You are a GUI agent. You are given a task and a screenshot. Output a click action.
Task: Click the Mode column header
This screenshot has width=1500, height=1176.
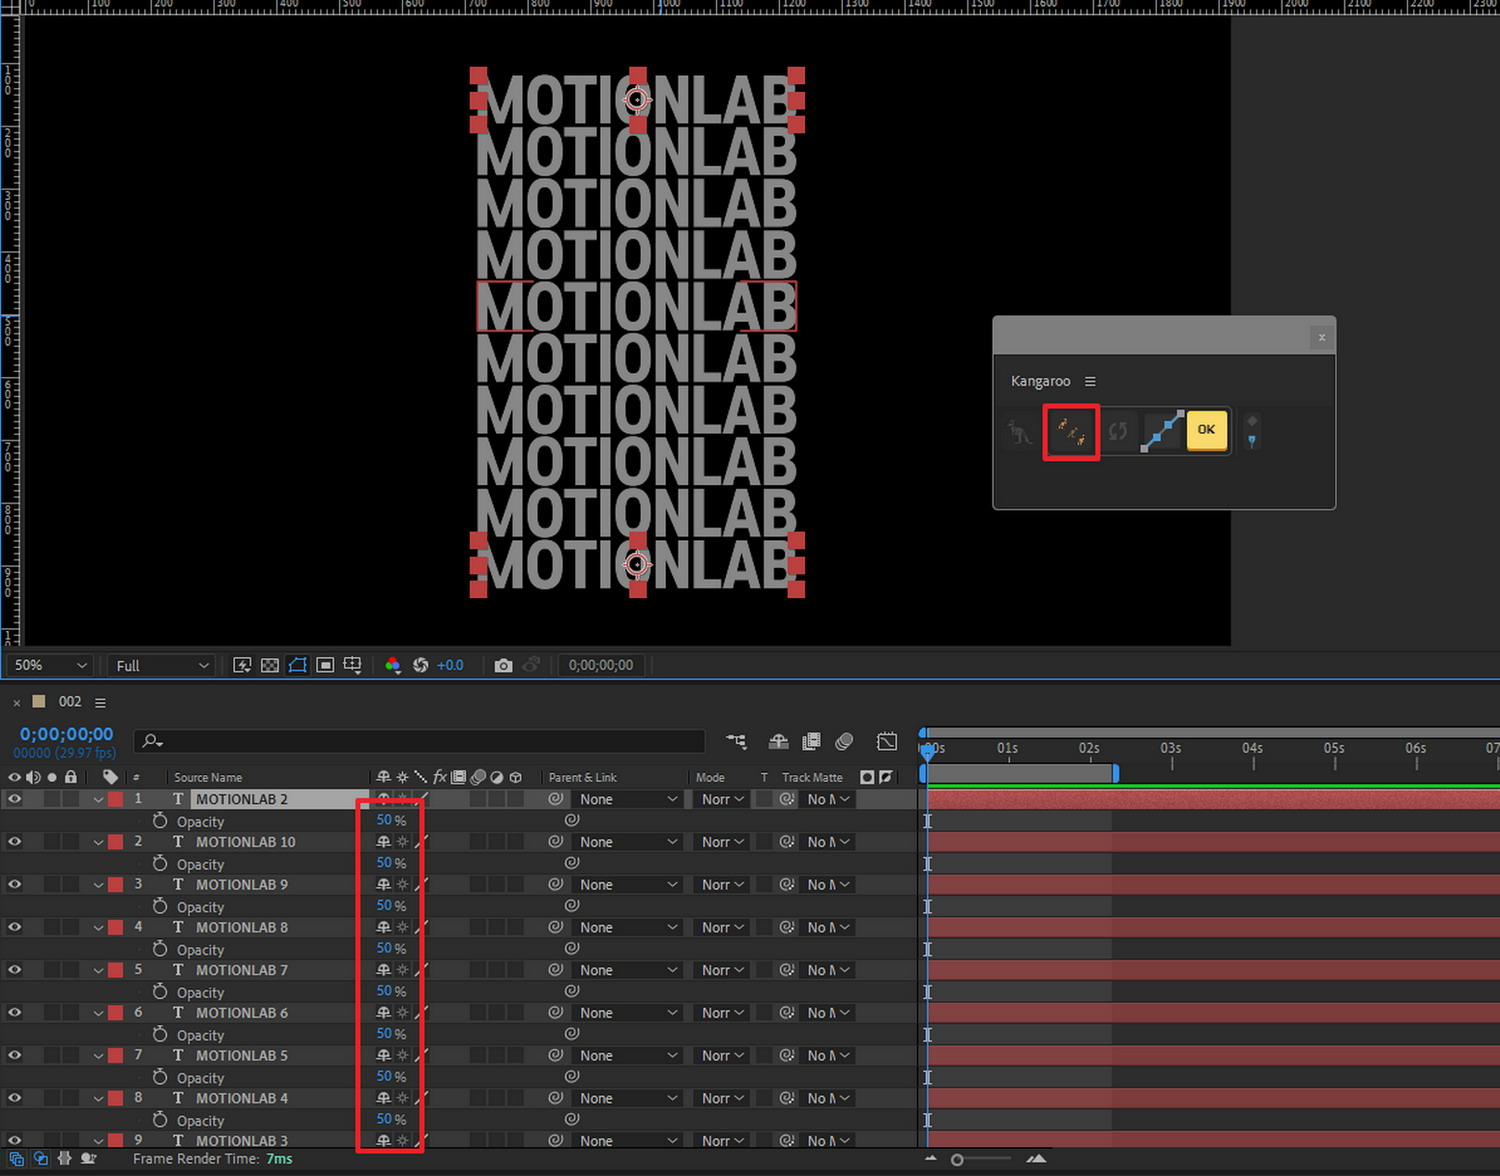710,777
